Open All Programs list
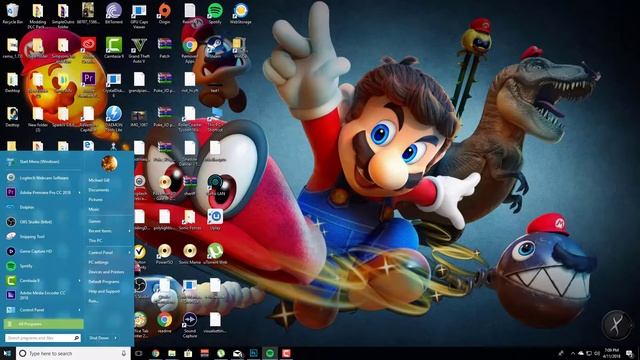640x360 pixels. pos(44,324)
